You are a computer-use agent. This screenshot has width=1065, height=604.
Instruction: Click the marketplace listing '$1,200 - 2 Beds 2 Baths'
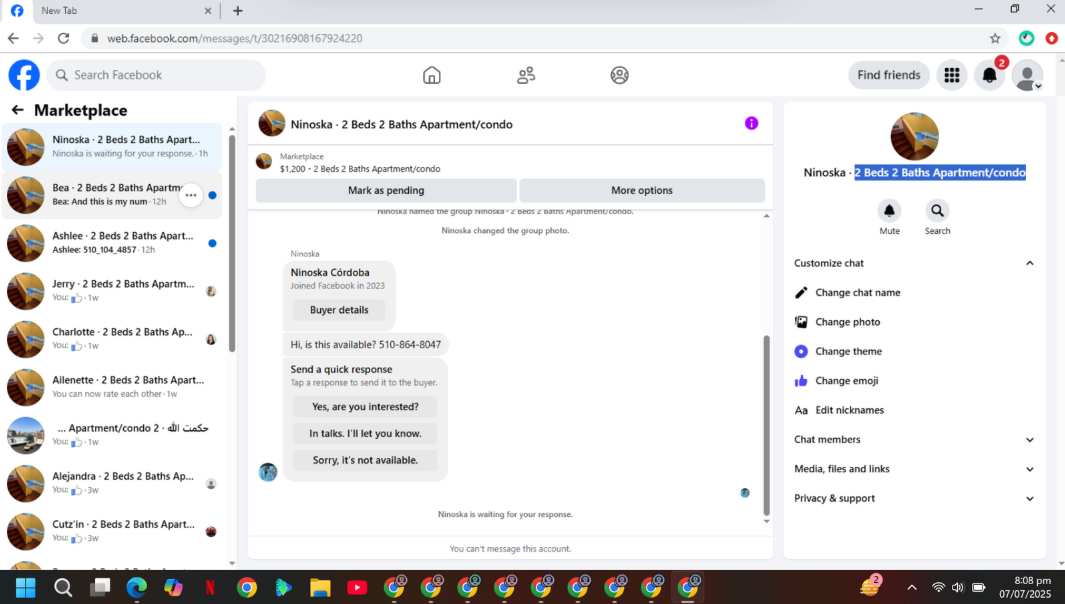pyautogui.click(x=360, y=168)
